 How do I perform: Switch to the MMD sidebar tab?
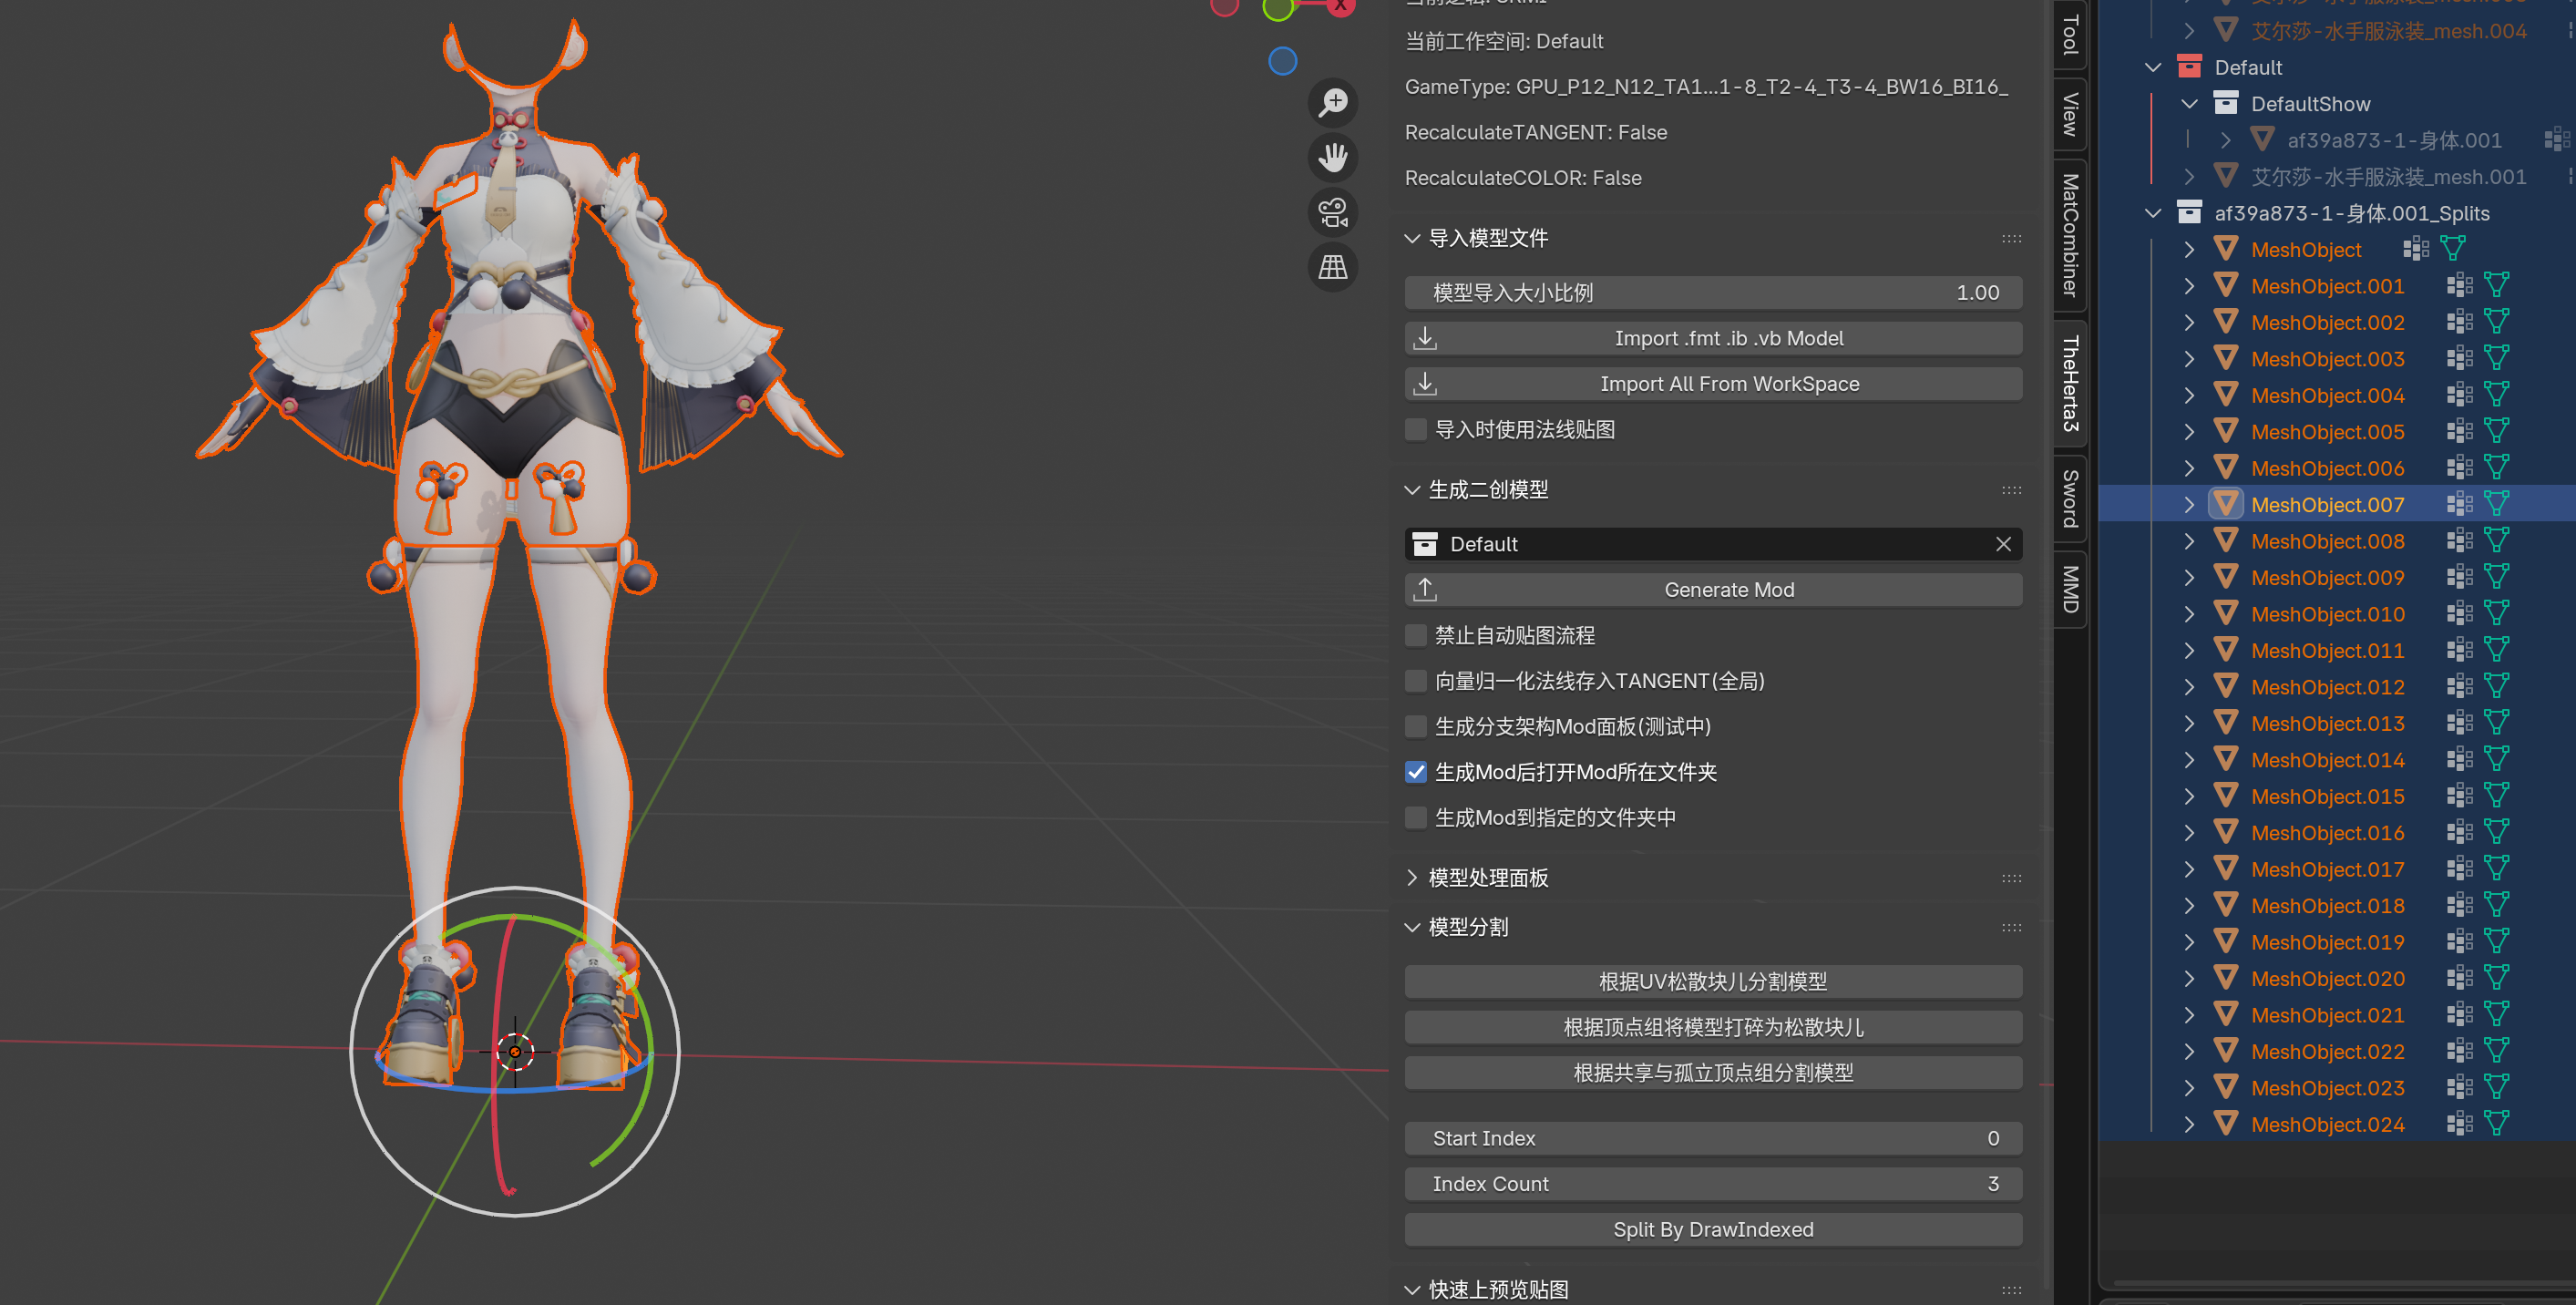[x=2069, y=589]
